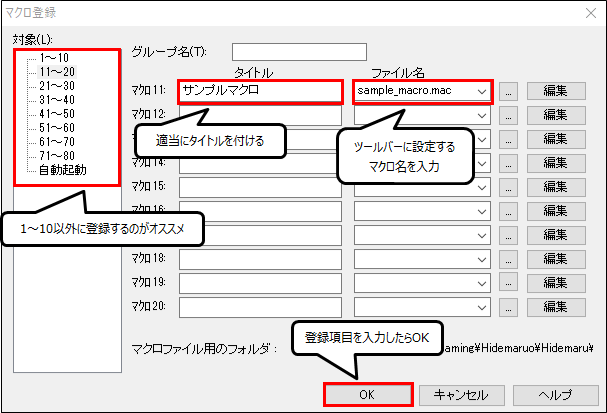Screen dimensions: 607x413
Task: Open the マクロ18 file name dropdown
Action: point(482,259)
